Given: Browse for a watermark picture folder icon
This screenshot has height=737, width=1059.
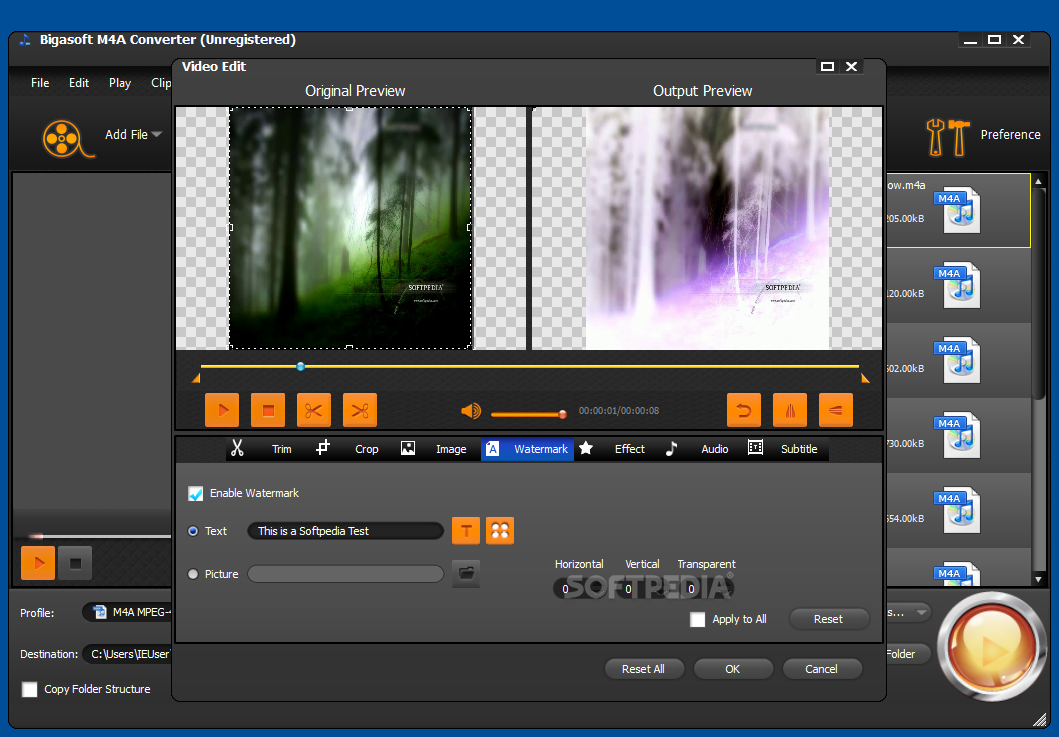Looking at the screenshot, I should (x=466, y=574).
